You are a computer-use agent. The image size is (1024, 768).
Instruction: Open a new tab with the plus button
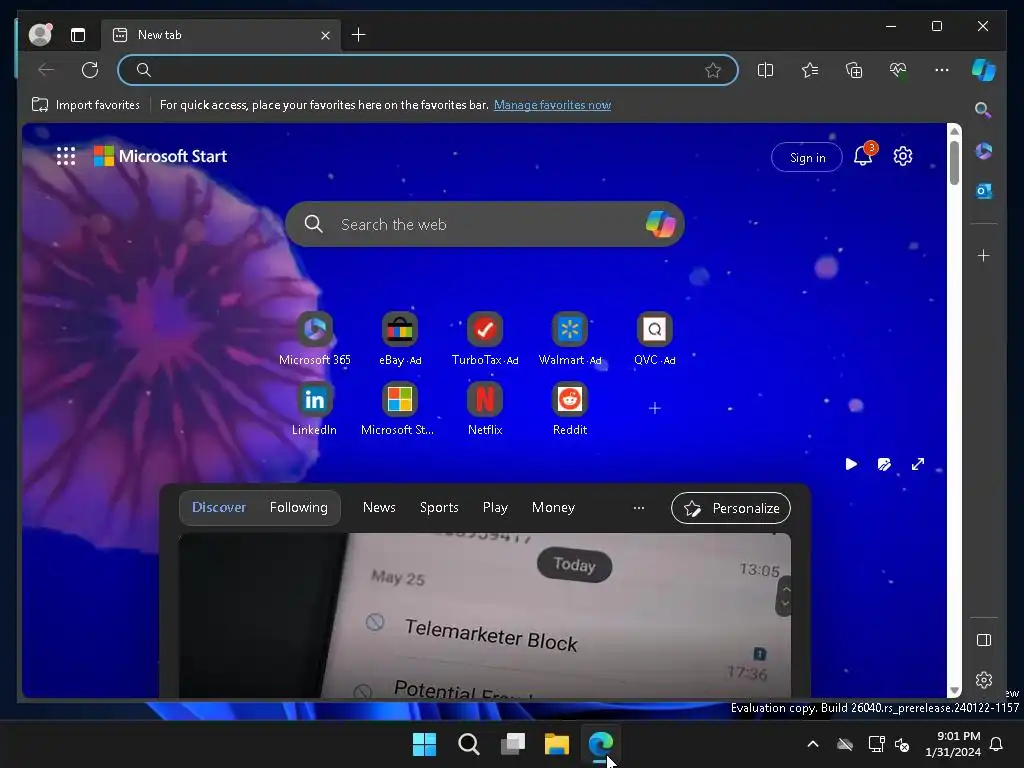coord(359,35)
